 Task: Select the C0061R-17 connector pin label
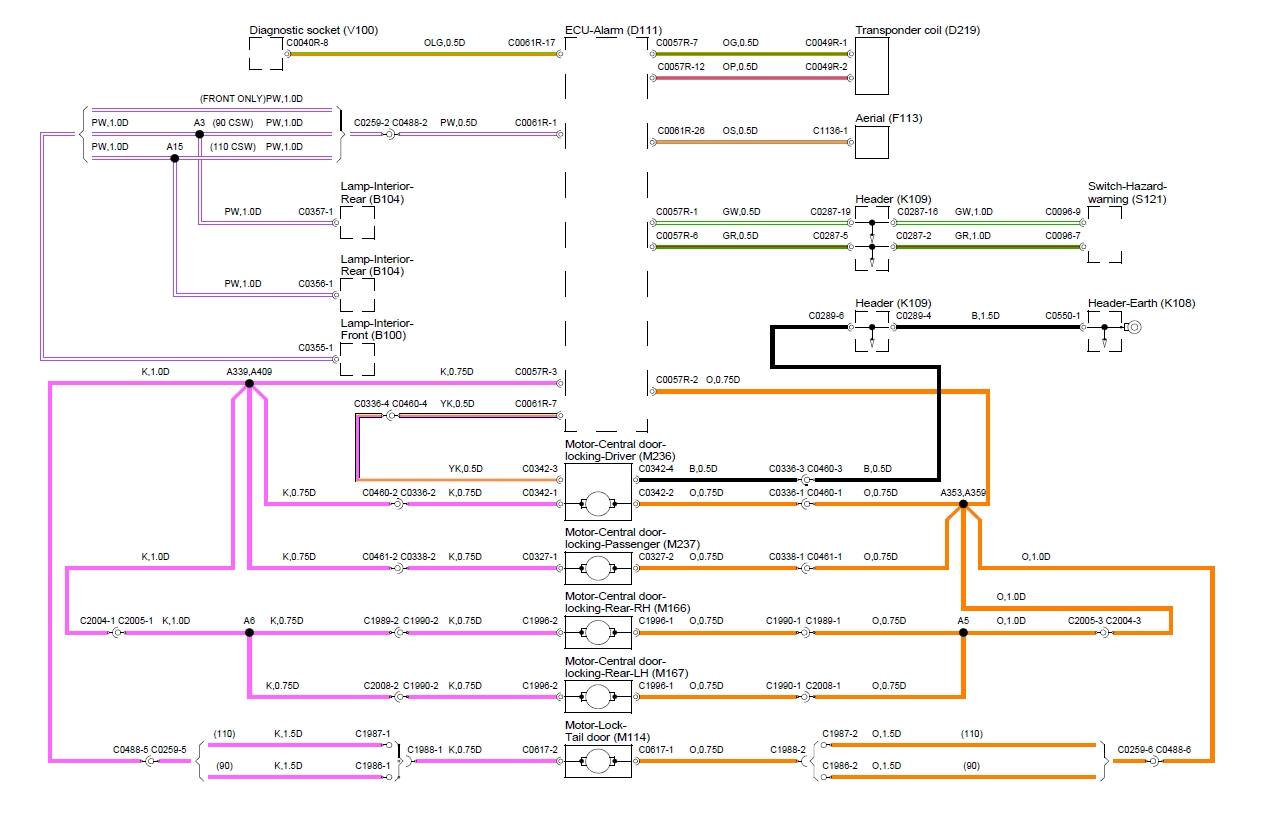click(531, 43)
